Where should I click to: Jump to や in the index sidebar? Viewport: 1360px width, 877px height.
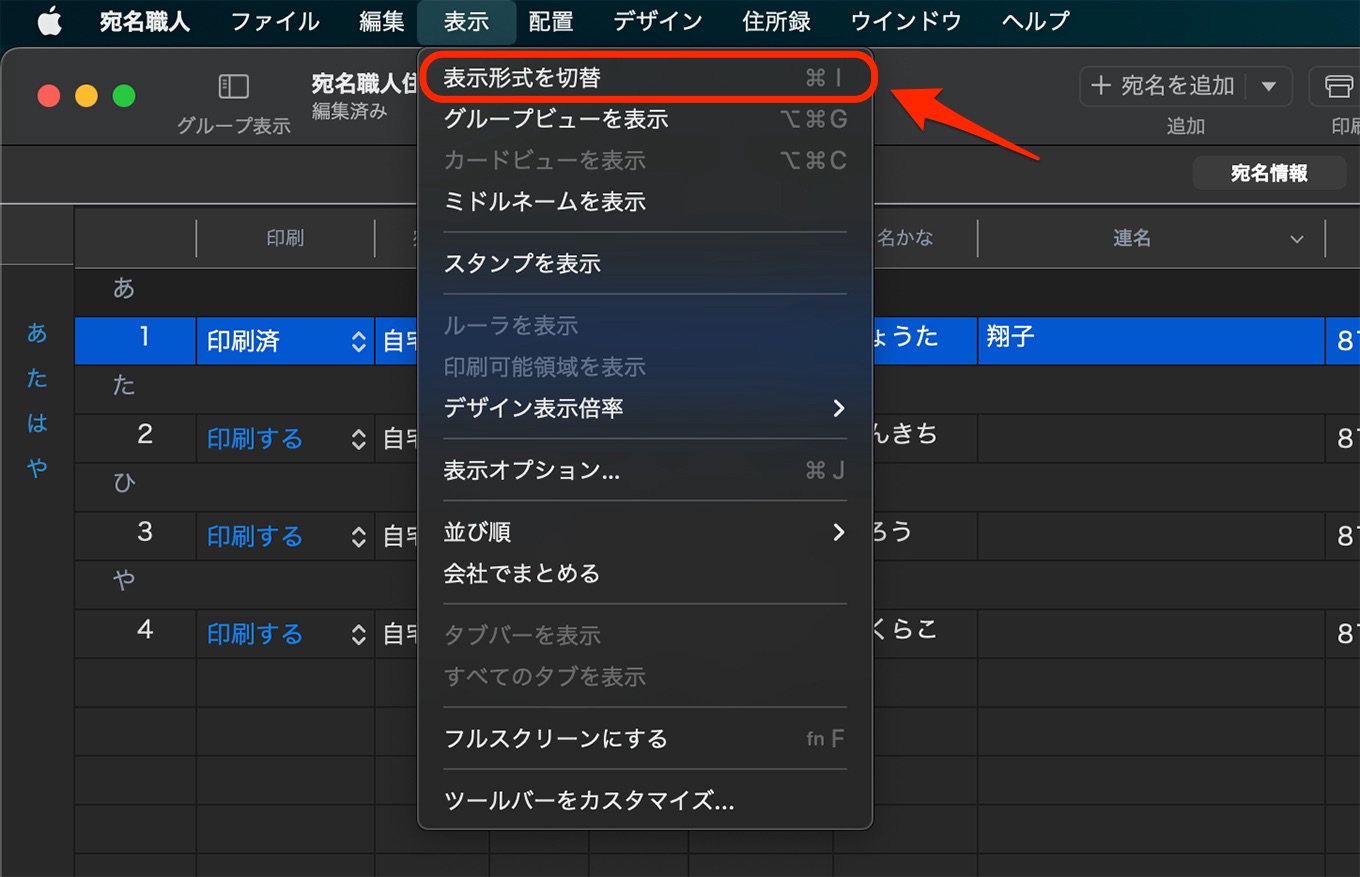[x=37, y=467]
